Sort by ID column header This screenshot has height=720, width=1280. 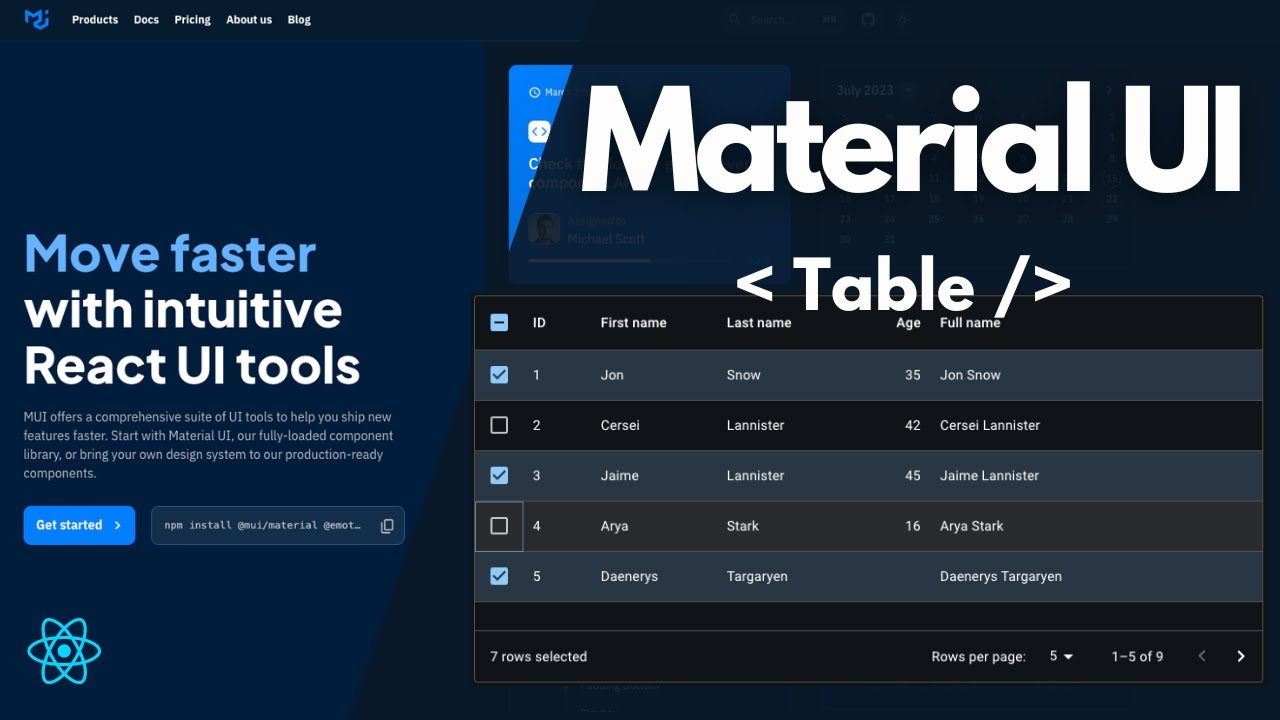[539, 322]
